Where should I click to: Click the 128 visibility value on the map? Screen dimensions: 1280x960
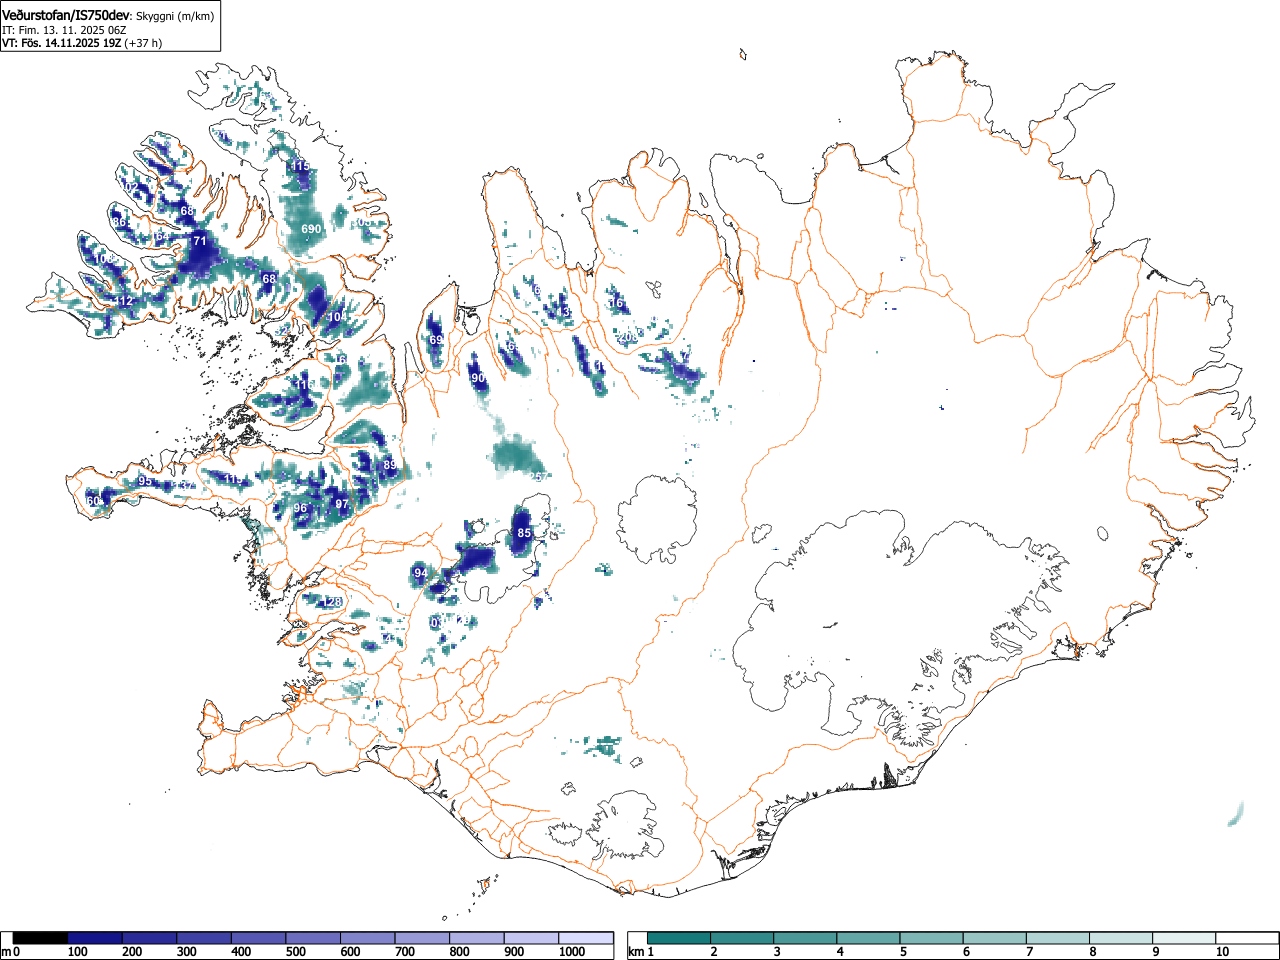pos(332,602)
